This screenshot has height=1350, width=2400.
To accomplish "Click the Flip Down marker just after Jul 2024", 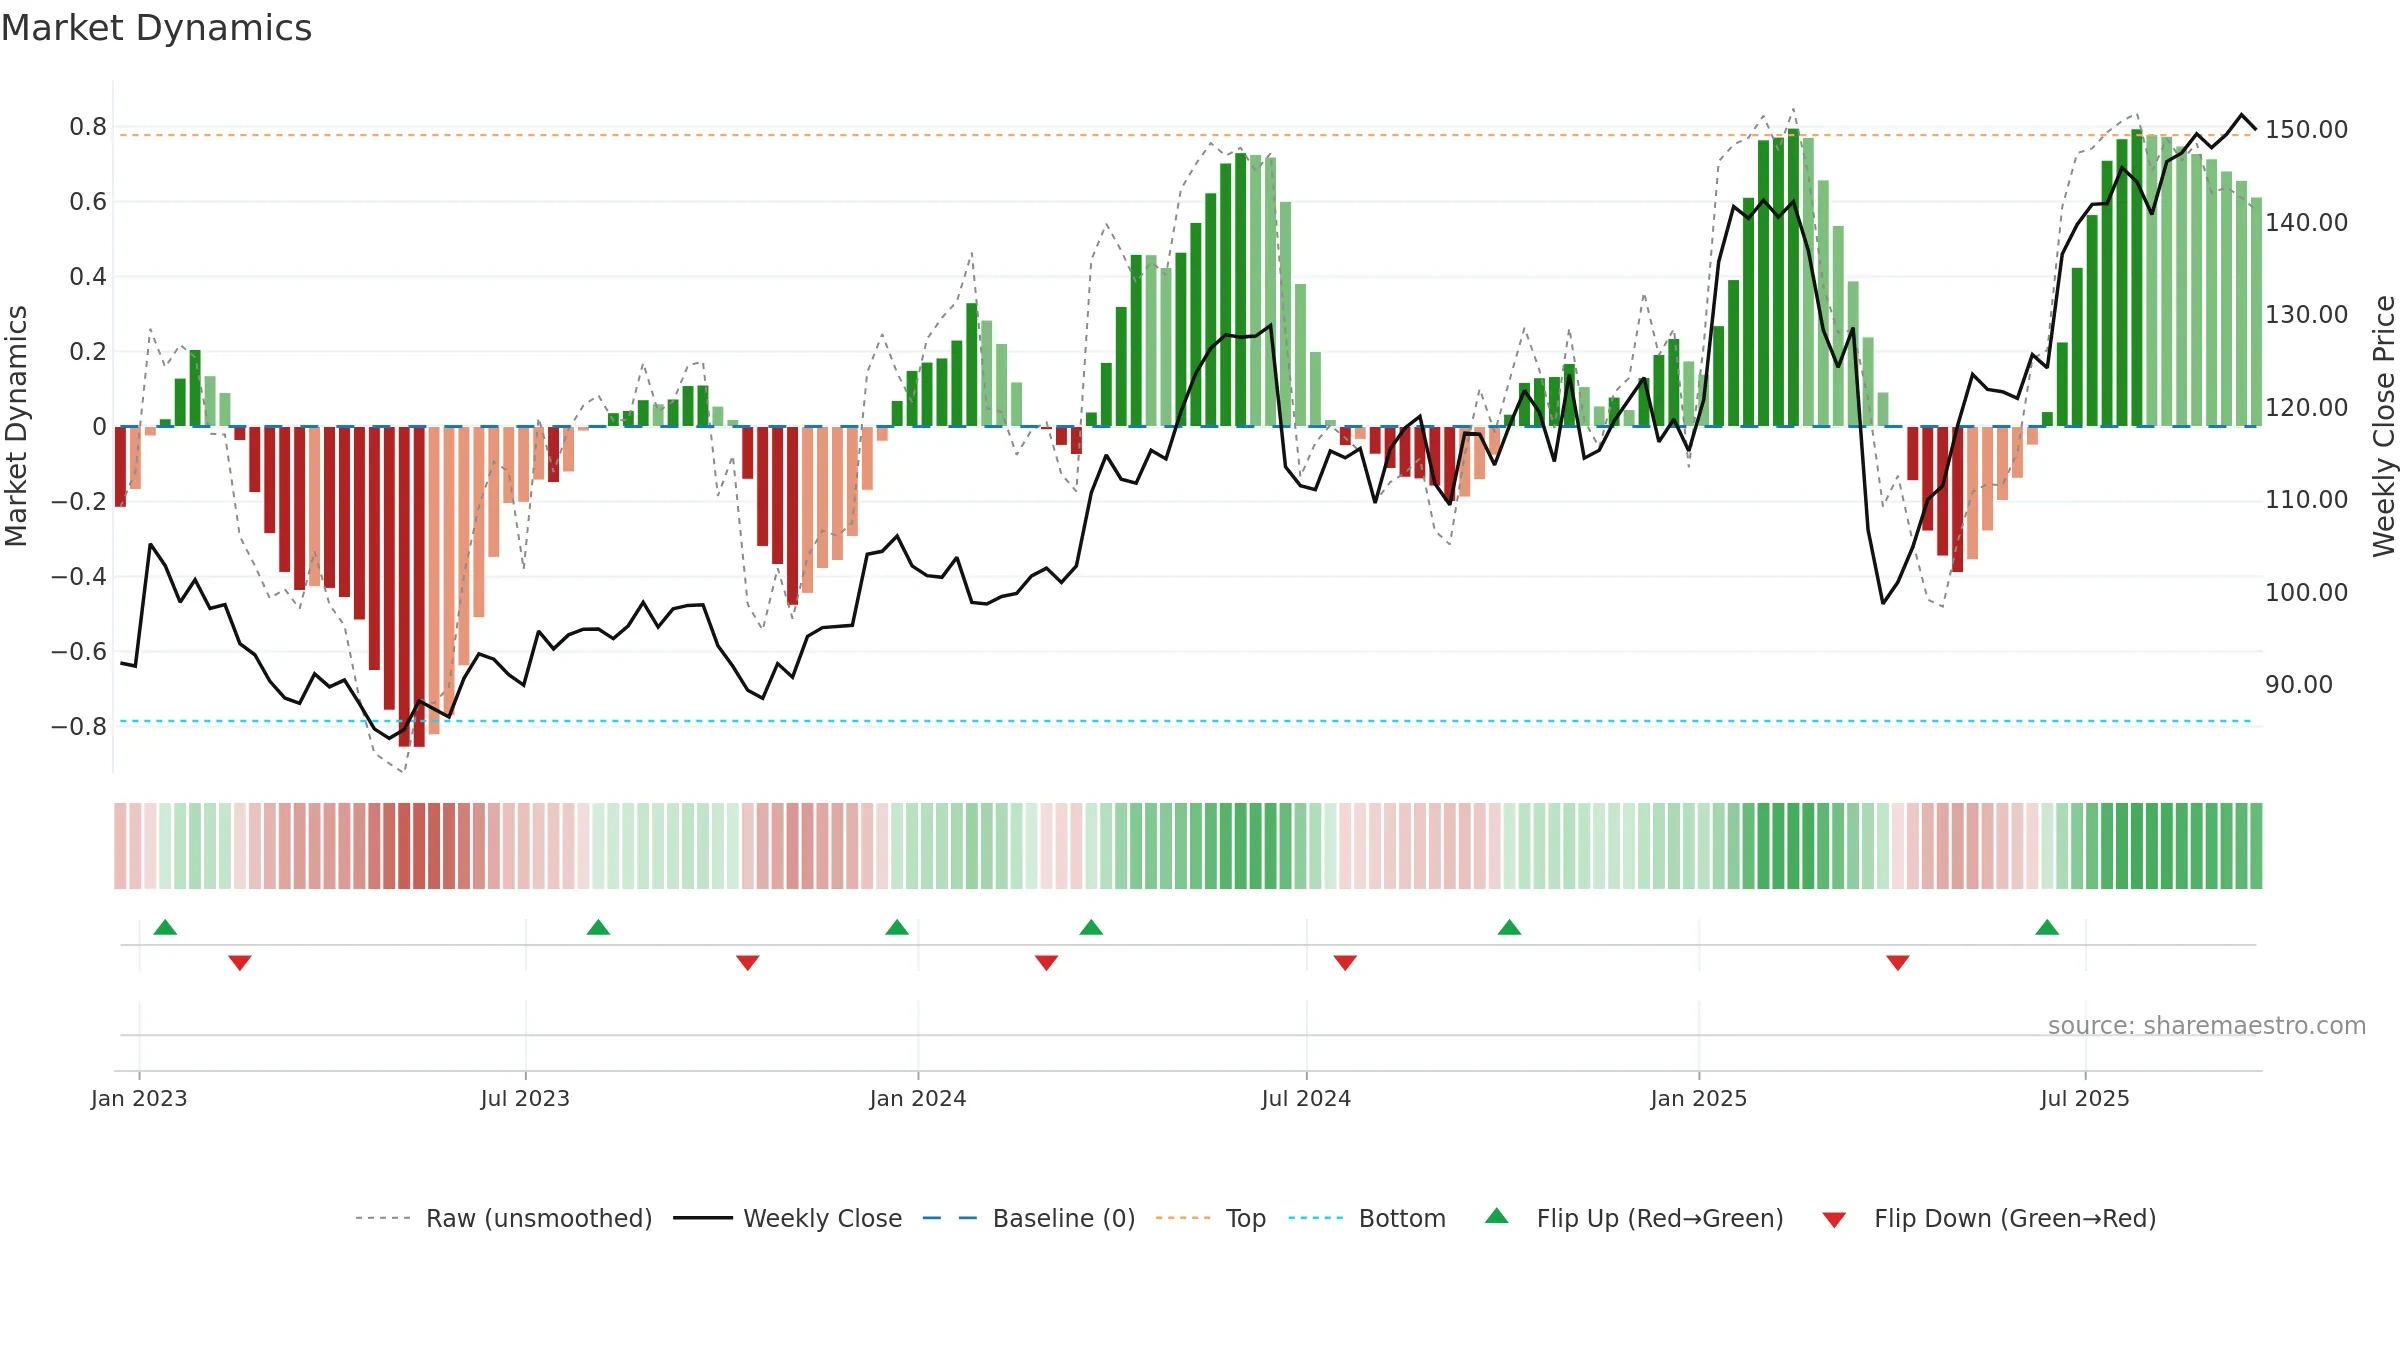I will point(1345,963).
